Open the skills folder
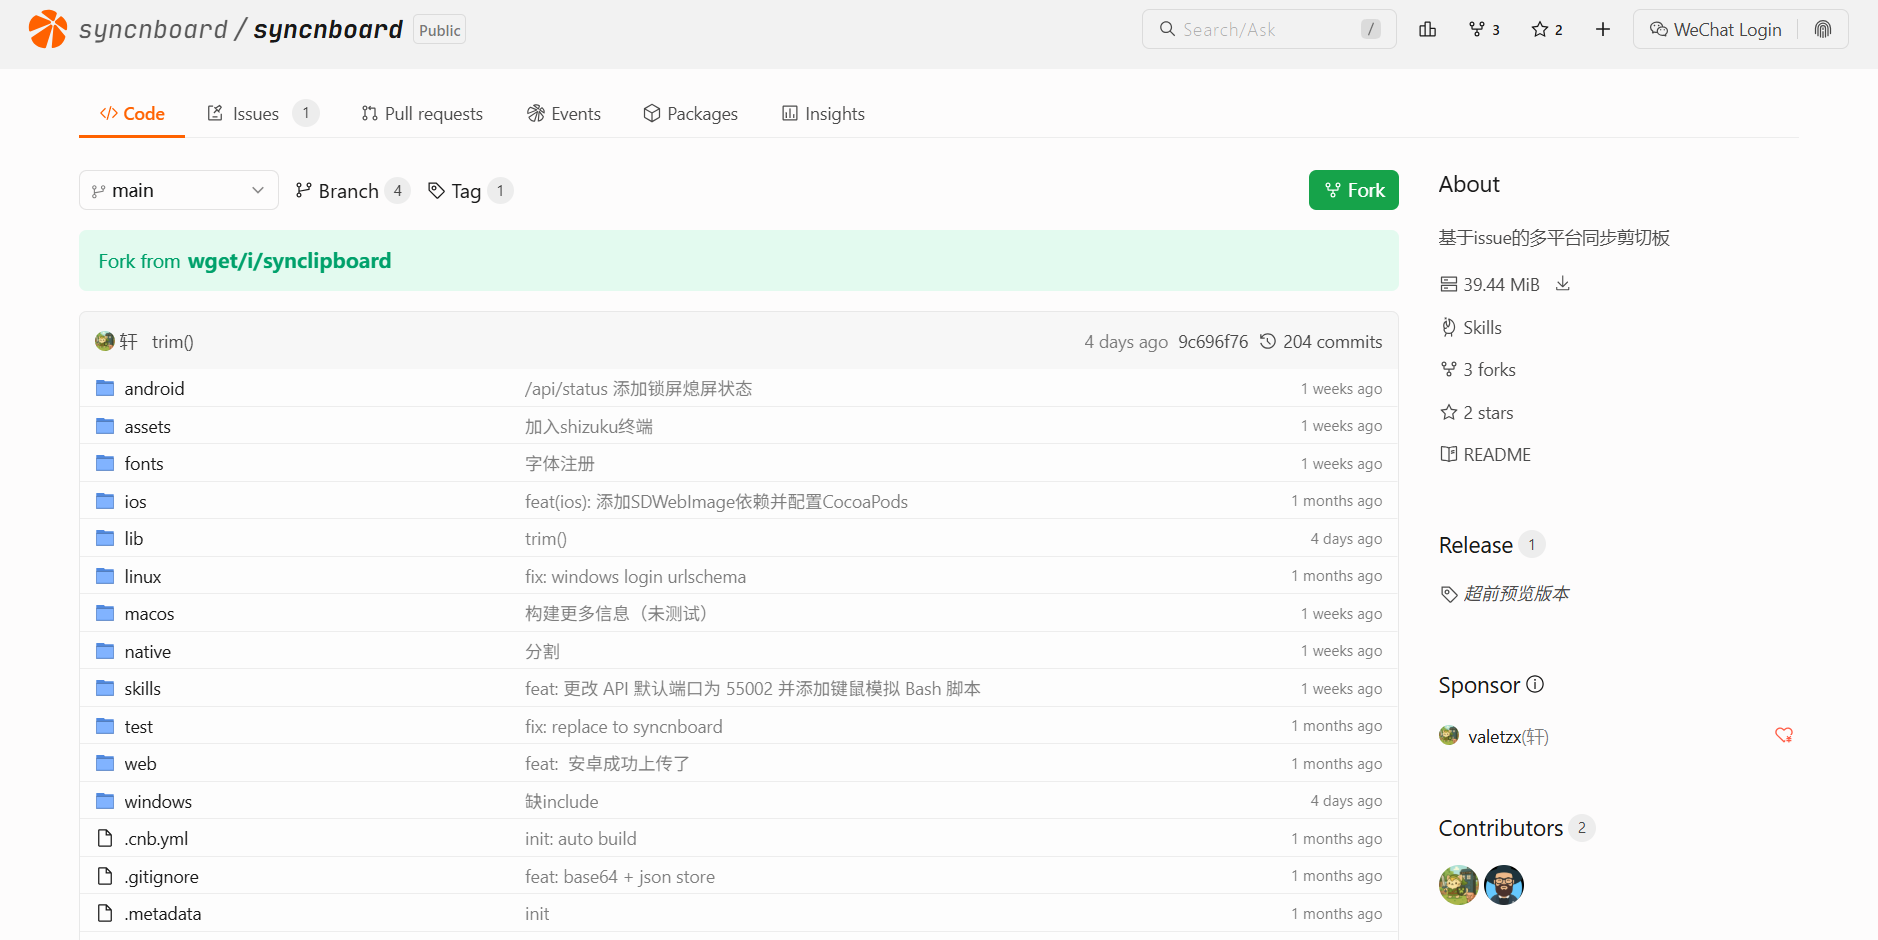Viewport: 1878px width, 940px height. click(x=142, y=688)
